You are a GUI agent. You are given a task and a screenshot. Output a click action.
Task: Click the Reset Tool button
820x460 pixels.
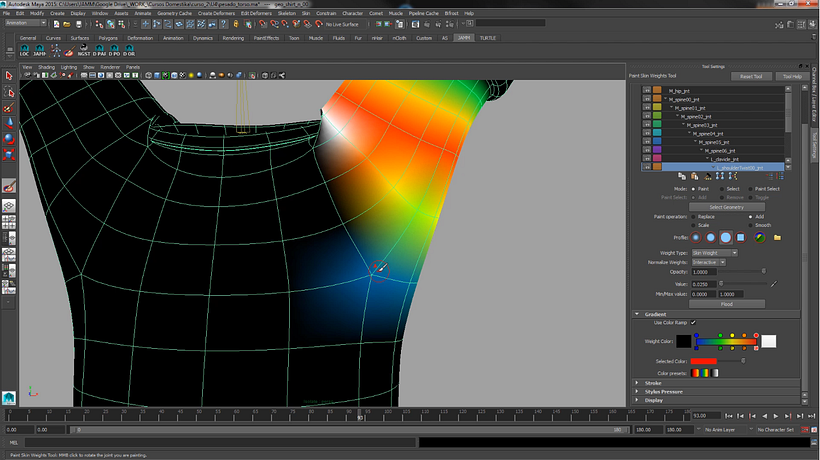[750, 76]
